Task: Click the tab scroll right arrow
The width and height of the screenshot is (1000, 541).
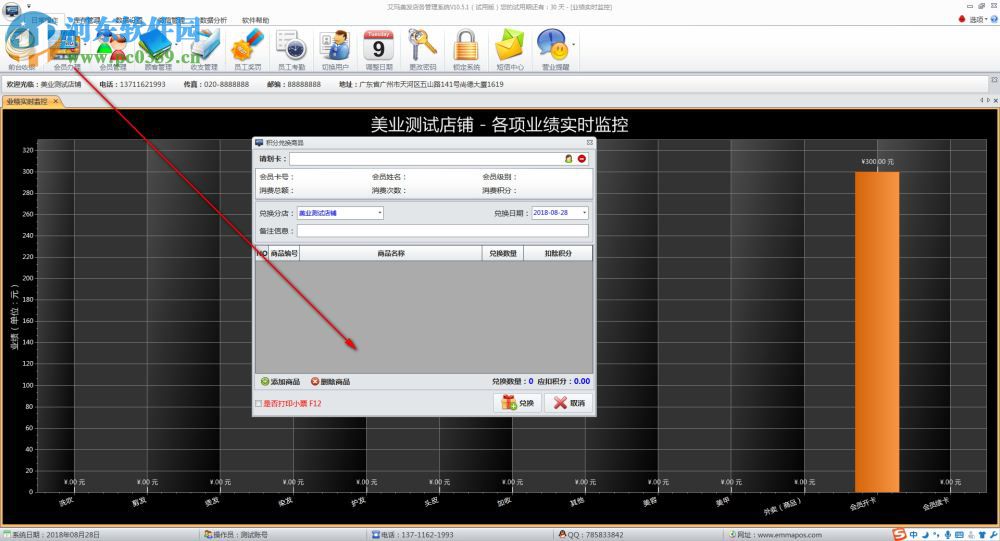Action: pos(989,101)
